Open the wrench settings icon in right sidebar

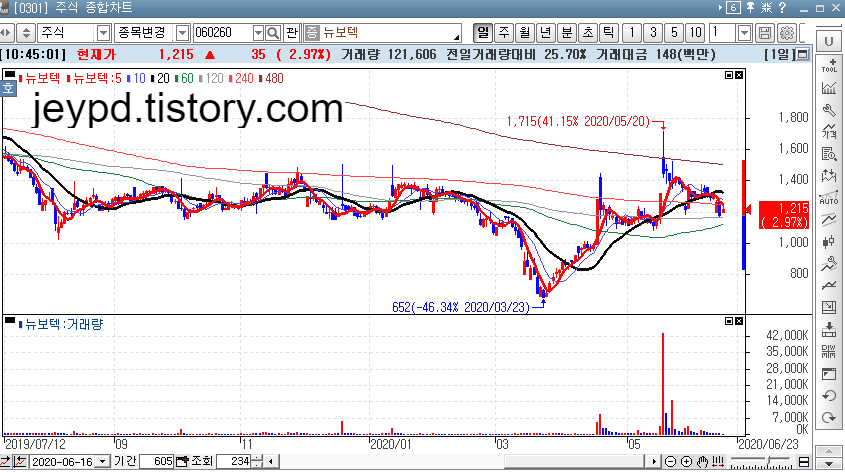829,110
